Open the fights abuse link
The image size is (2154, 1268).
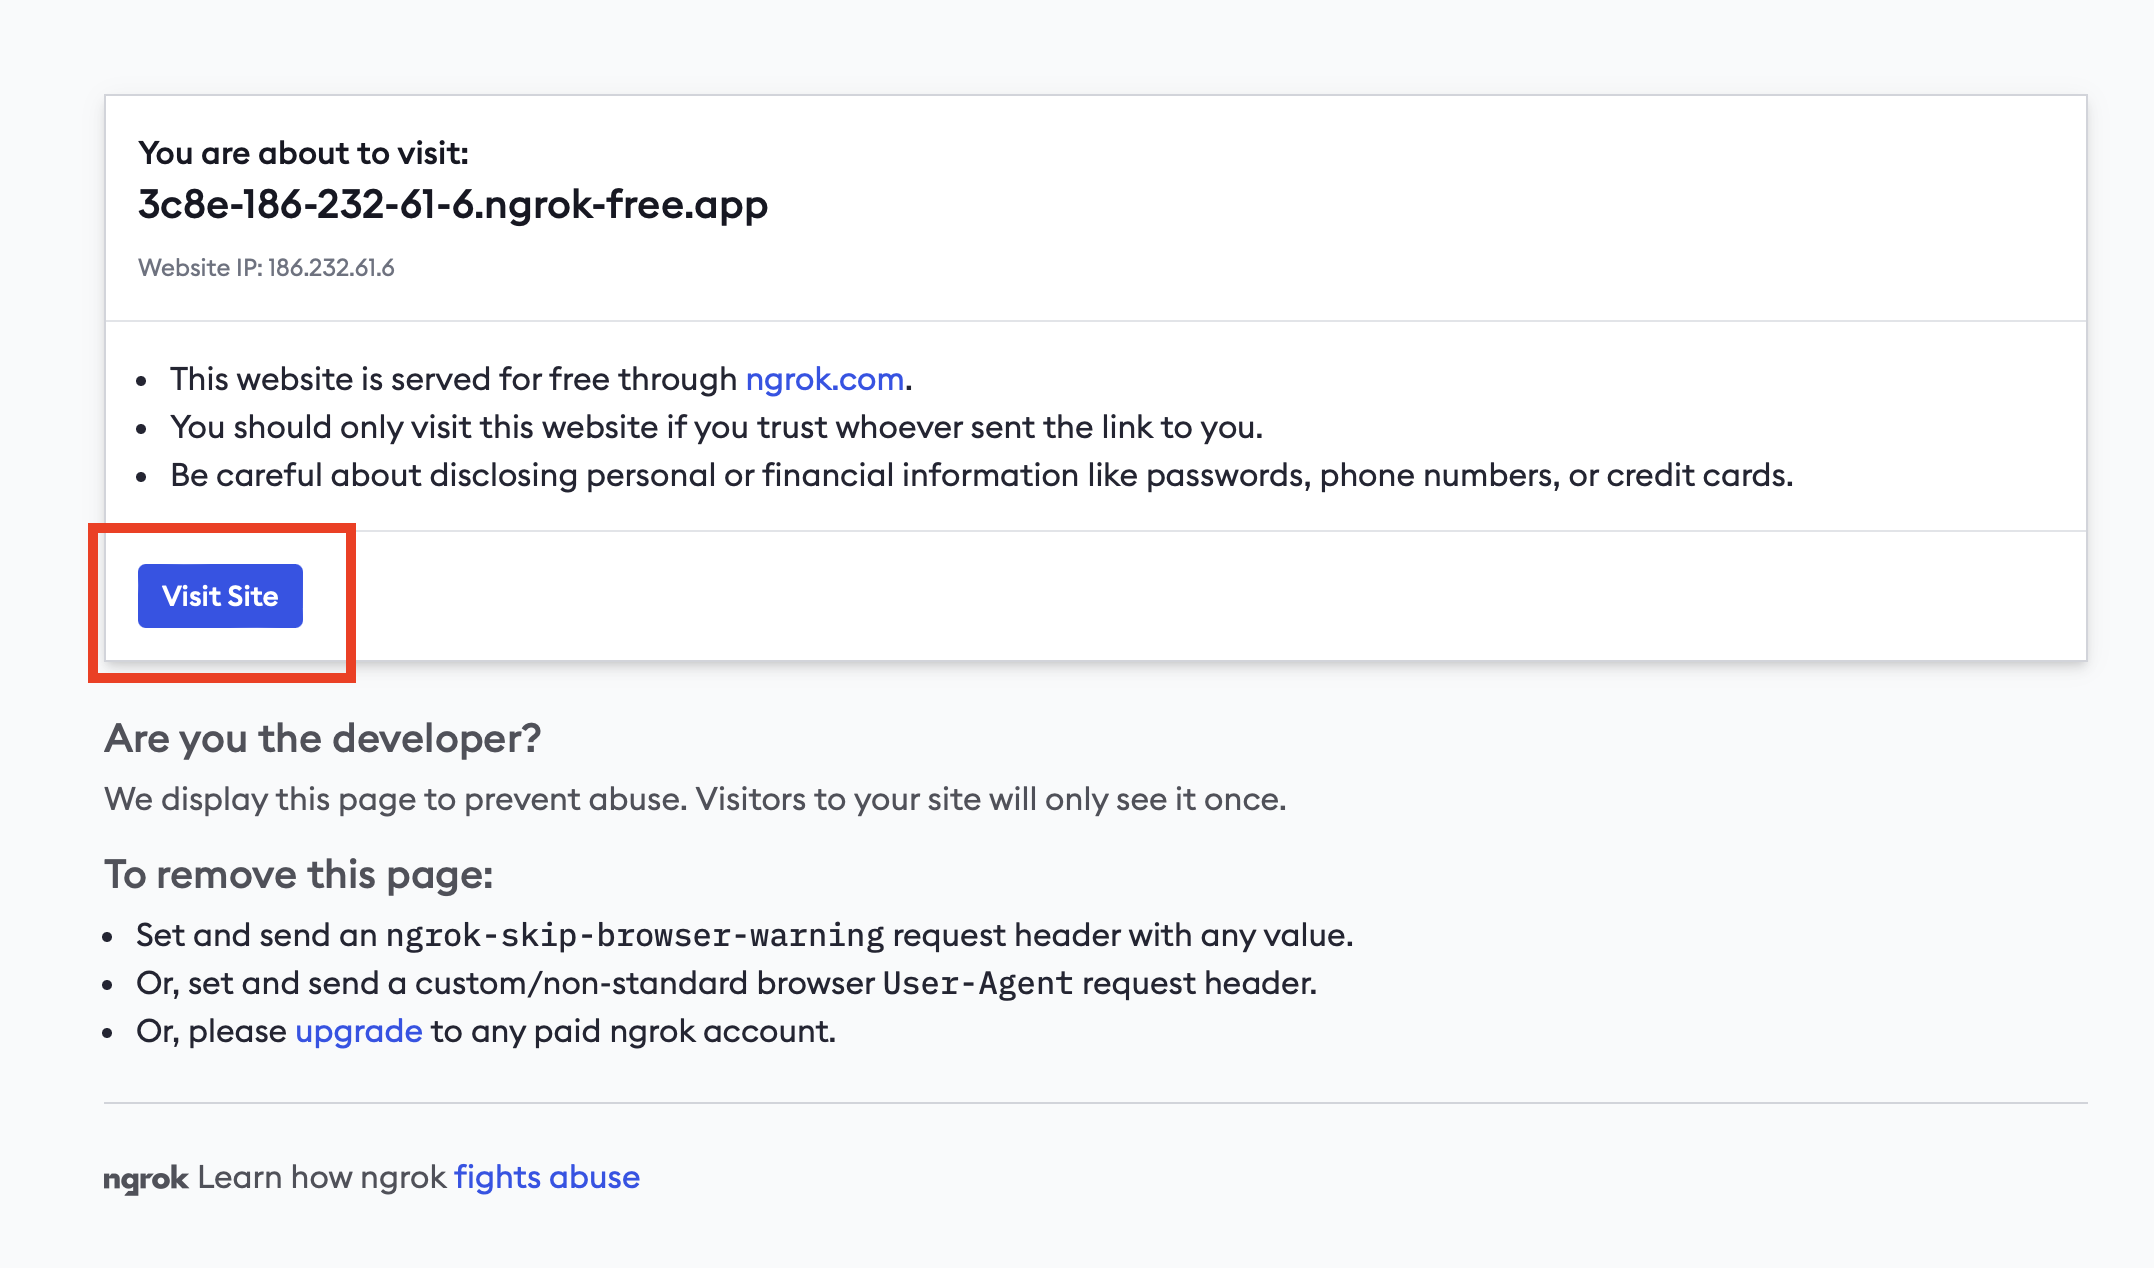[x=547, y=1177]
